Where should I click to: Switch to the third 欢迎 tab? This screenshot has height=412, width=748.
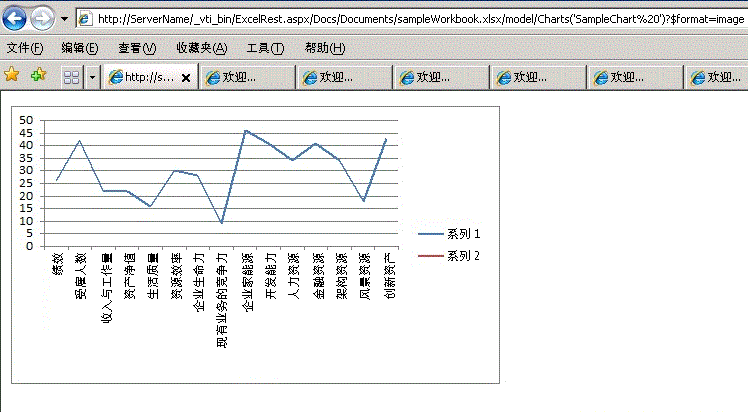point(442,77)
